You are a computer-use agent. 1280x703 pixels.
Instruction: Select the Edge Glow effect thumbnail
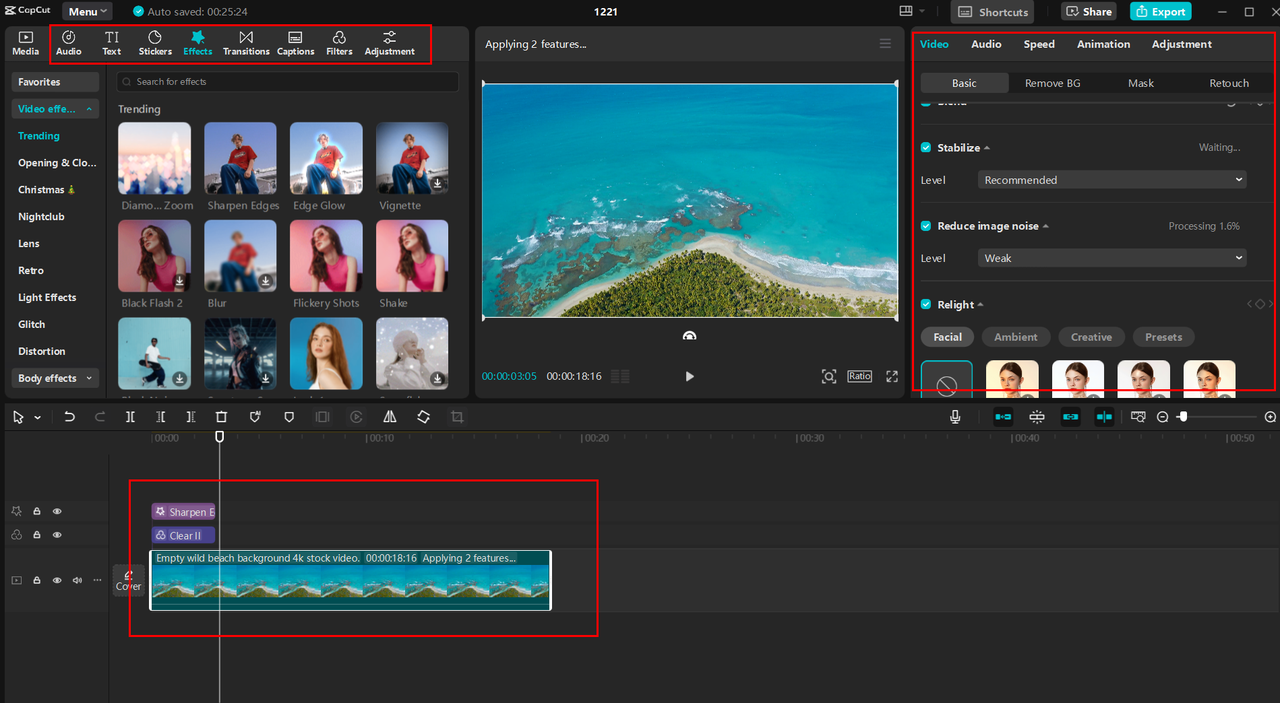(x=326, y=158)
